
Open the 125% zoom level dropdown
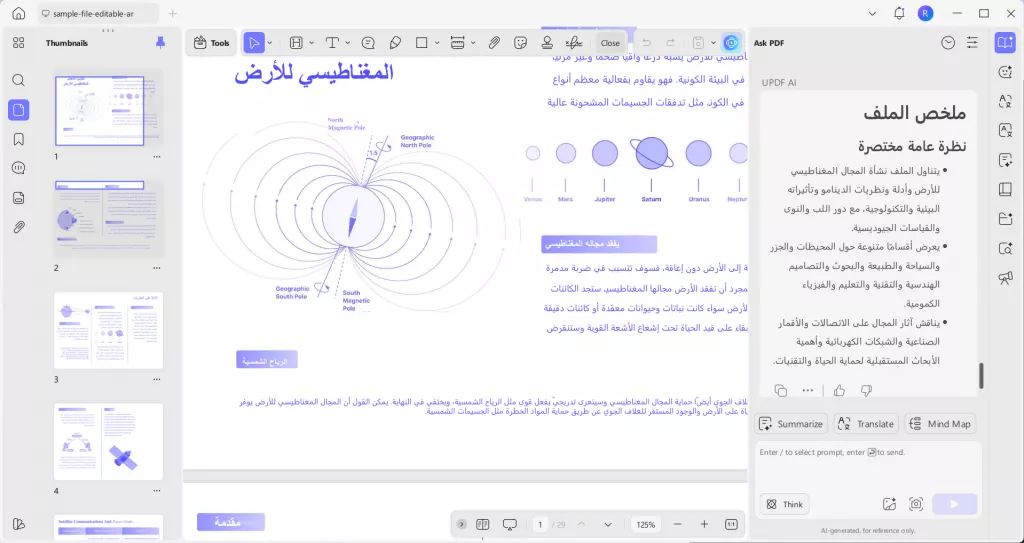click(x=646, y=525)
